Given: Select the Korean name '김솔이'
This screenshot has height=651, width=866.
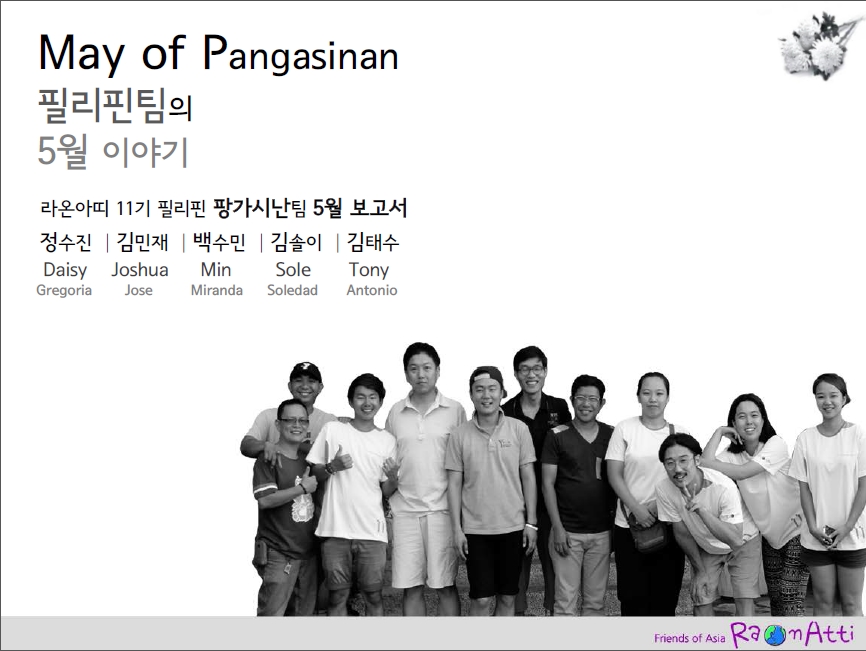Looking at the screenshot, I should [294, 243].
